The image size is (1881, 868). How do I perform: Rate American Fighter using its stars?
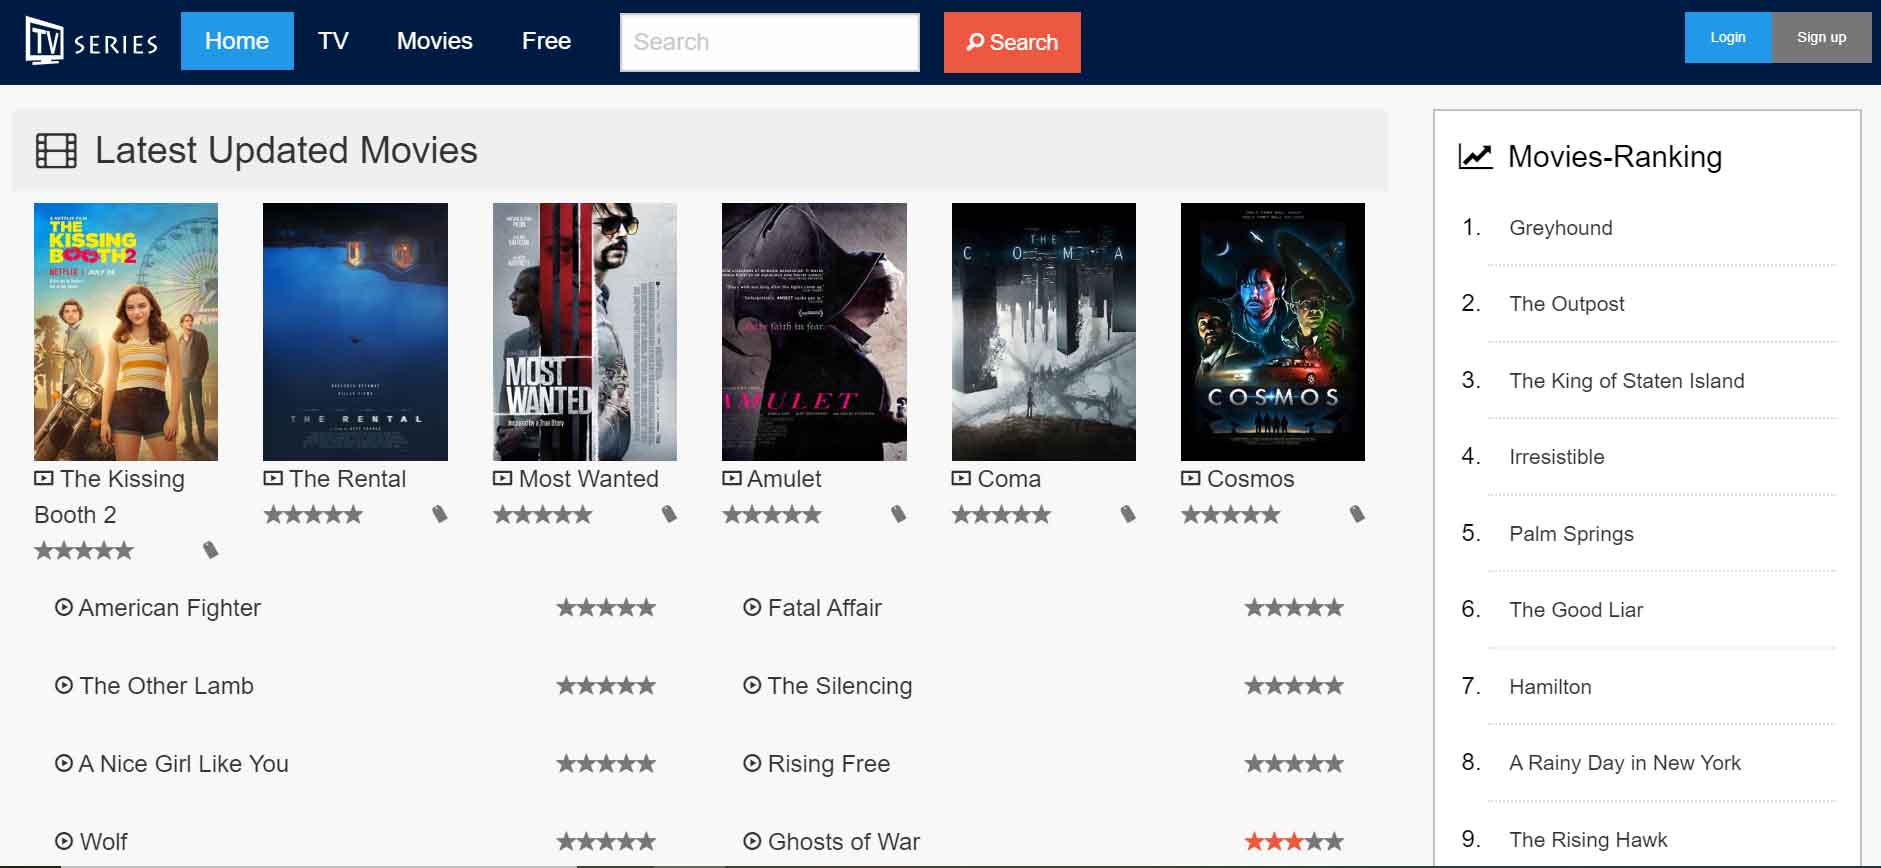[606, 607]
